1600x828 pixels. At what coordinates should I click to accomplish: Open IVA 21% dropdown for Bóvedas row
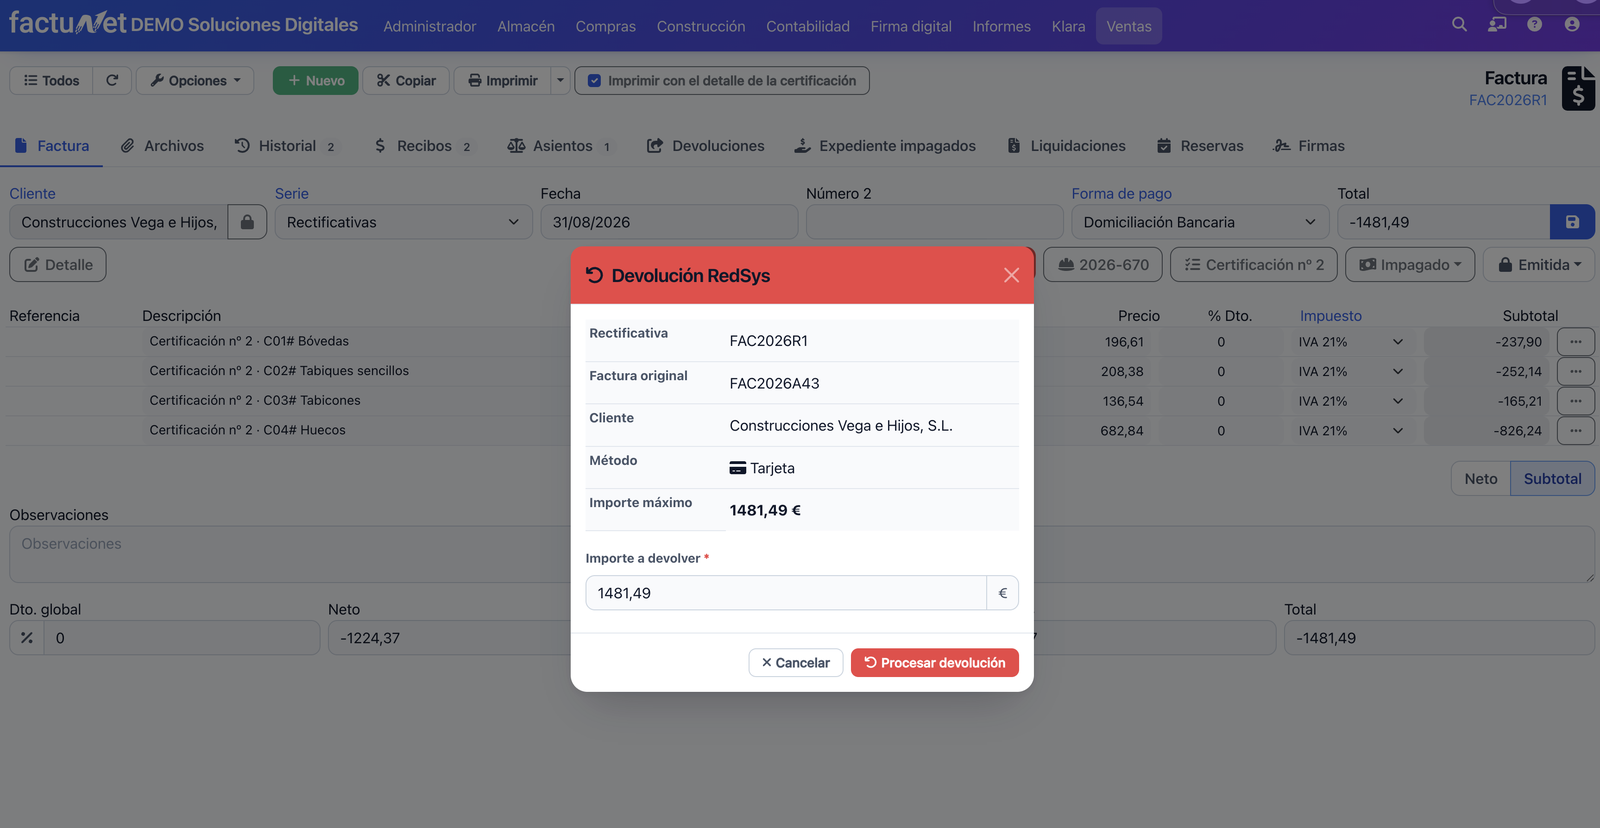1350,342
